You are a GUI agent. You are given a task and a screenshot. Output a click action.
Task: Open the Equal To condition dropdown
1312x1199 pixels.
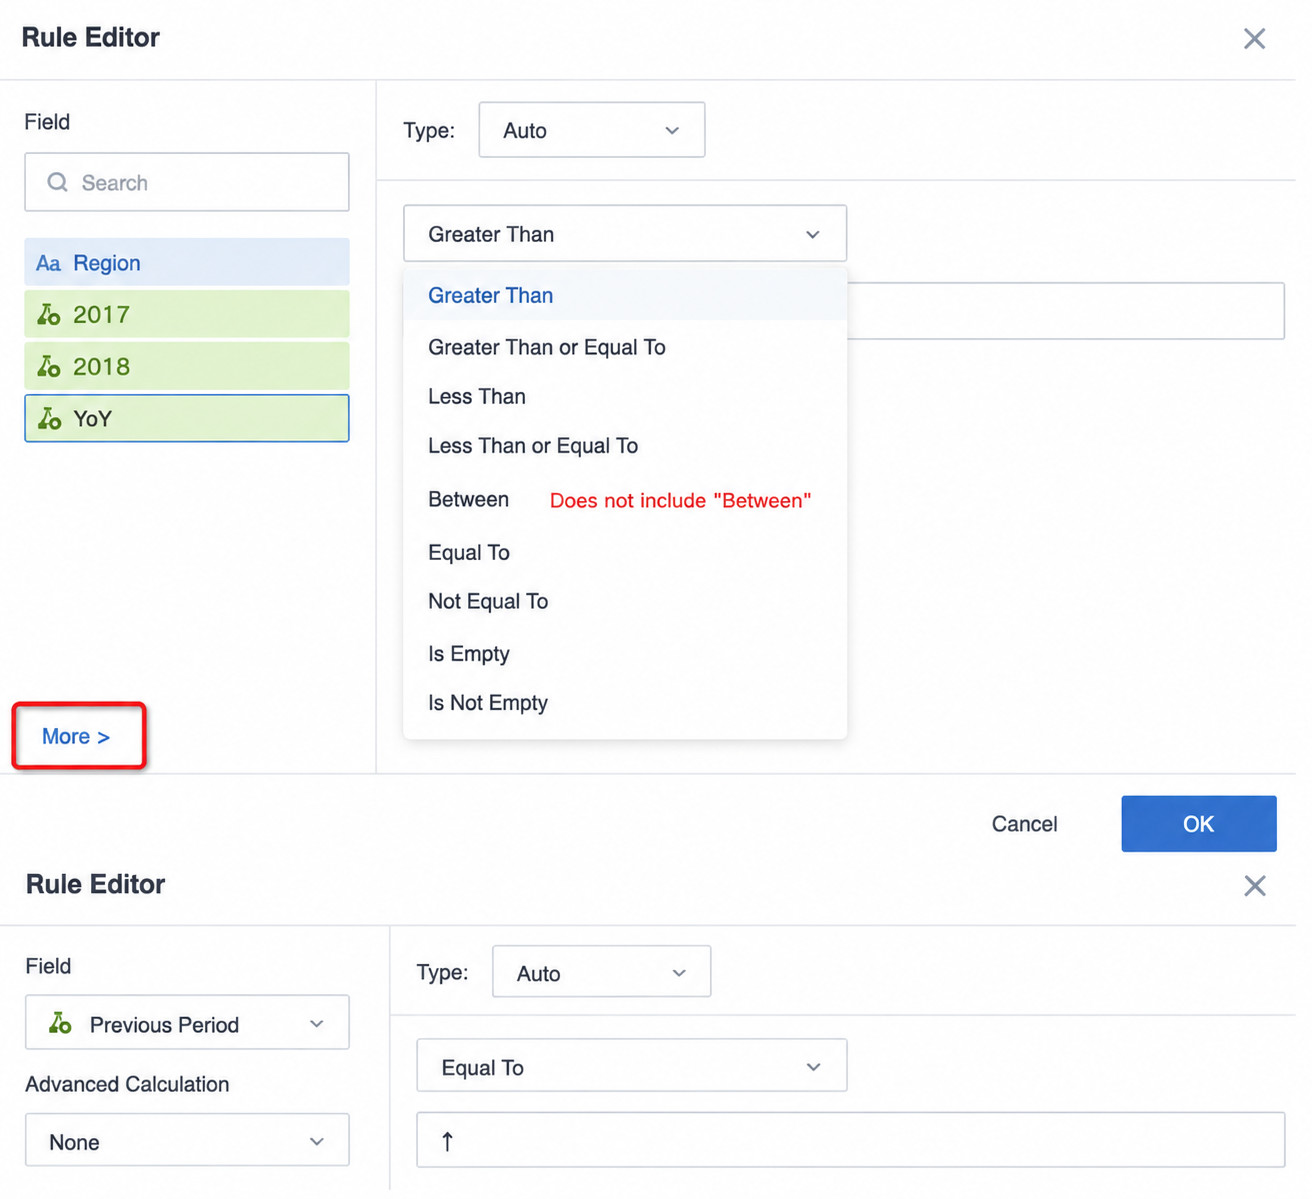(631, 1066)
